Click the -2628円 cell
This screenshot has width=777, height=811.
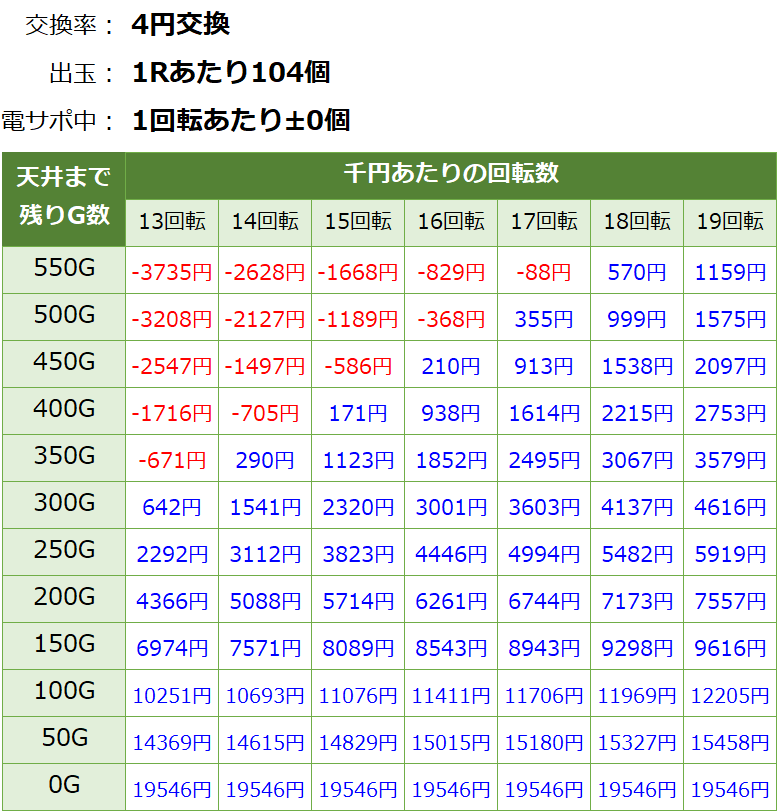tap(265, 272)
